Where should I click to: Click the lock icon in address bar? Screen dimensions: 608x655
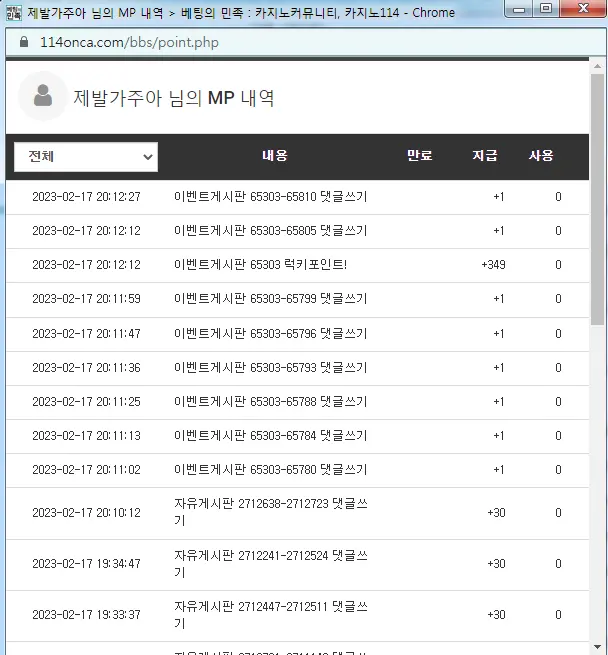pyautogui.click(x=24, y=42)
